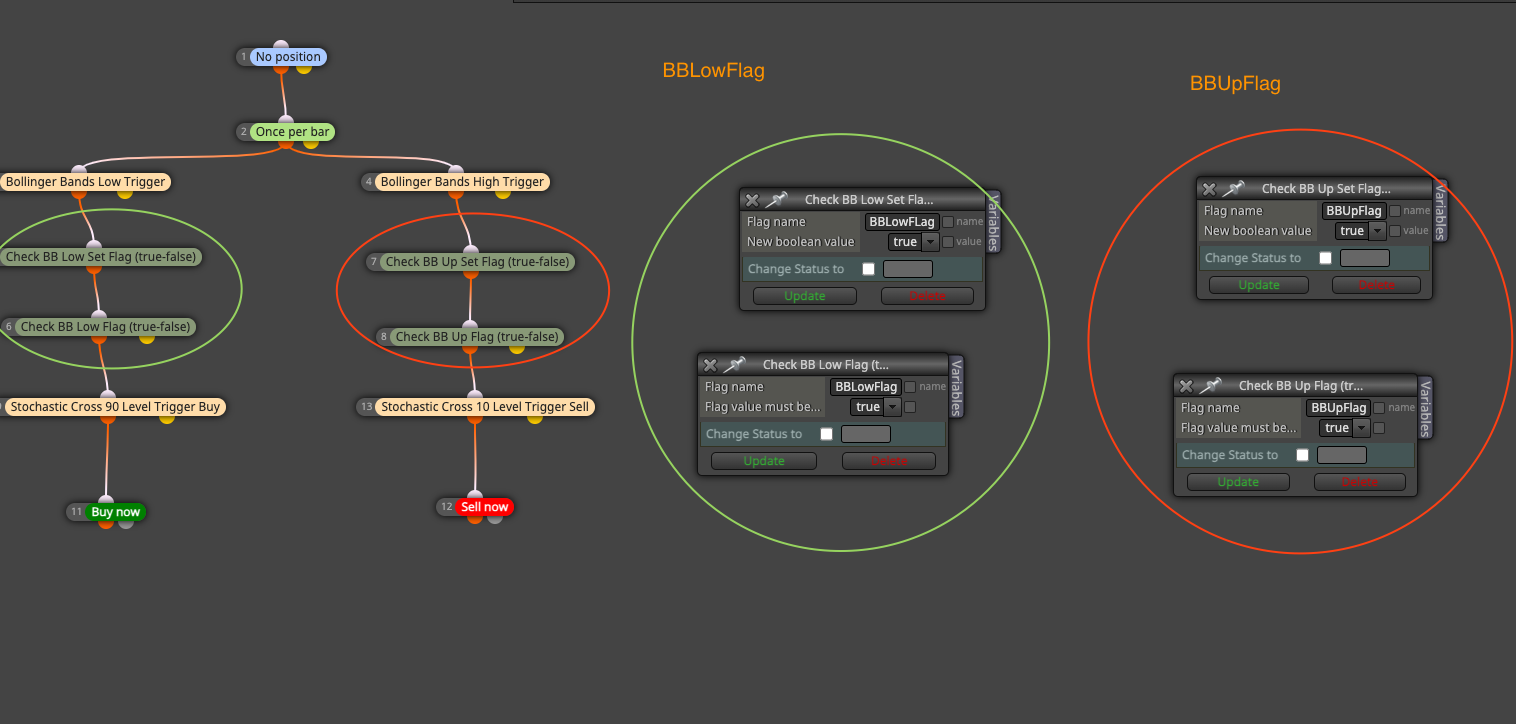Click Change Status color box in BB Low Set Flag

pos(908,269)
